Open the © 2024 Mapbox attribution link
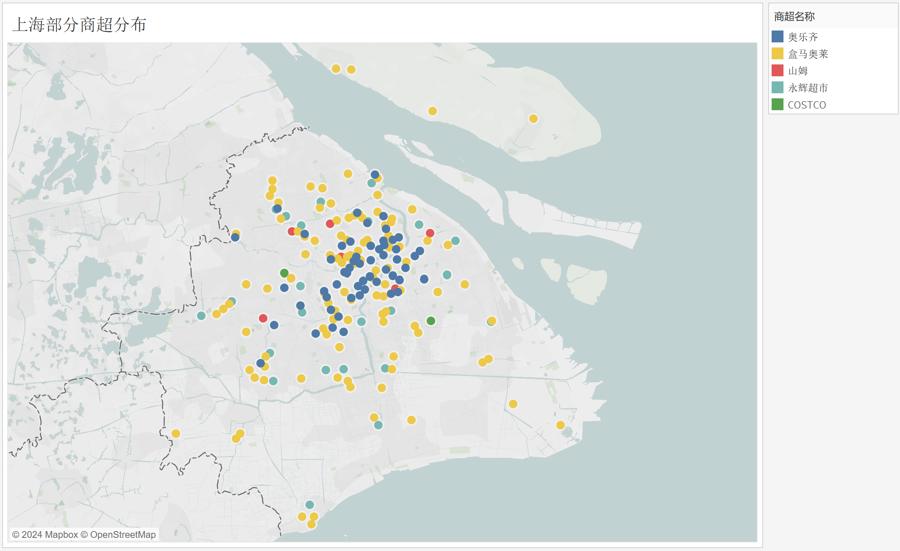Image resolution: width=900 pixels, height=551 pixels. tap(45, 534)
